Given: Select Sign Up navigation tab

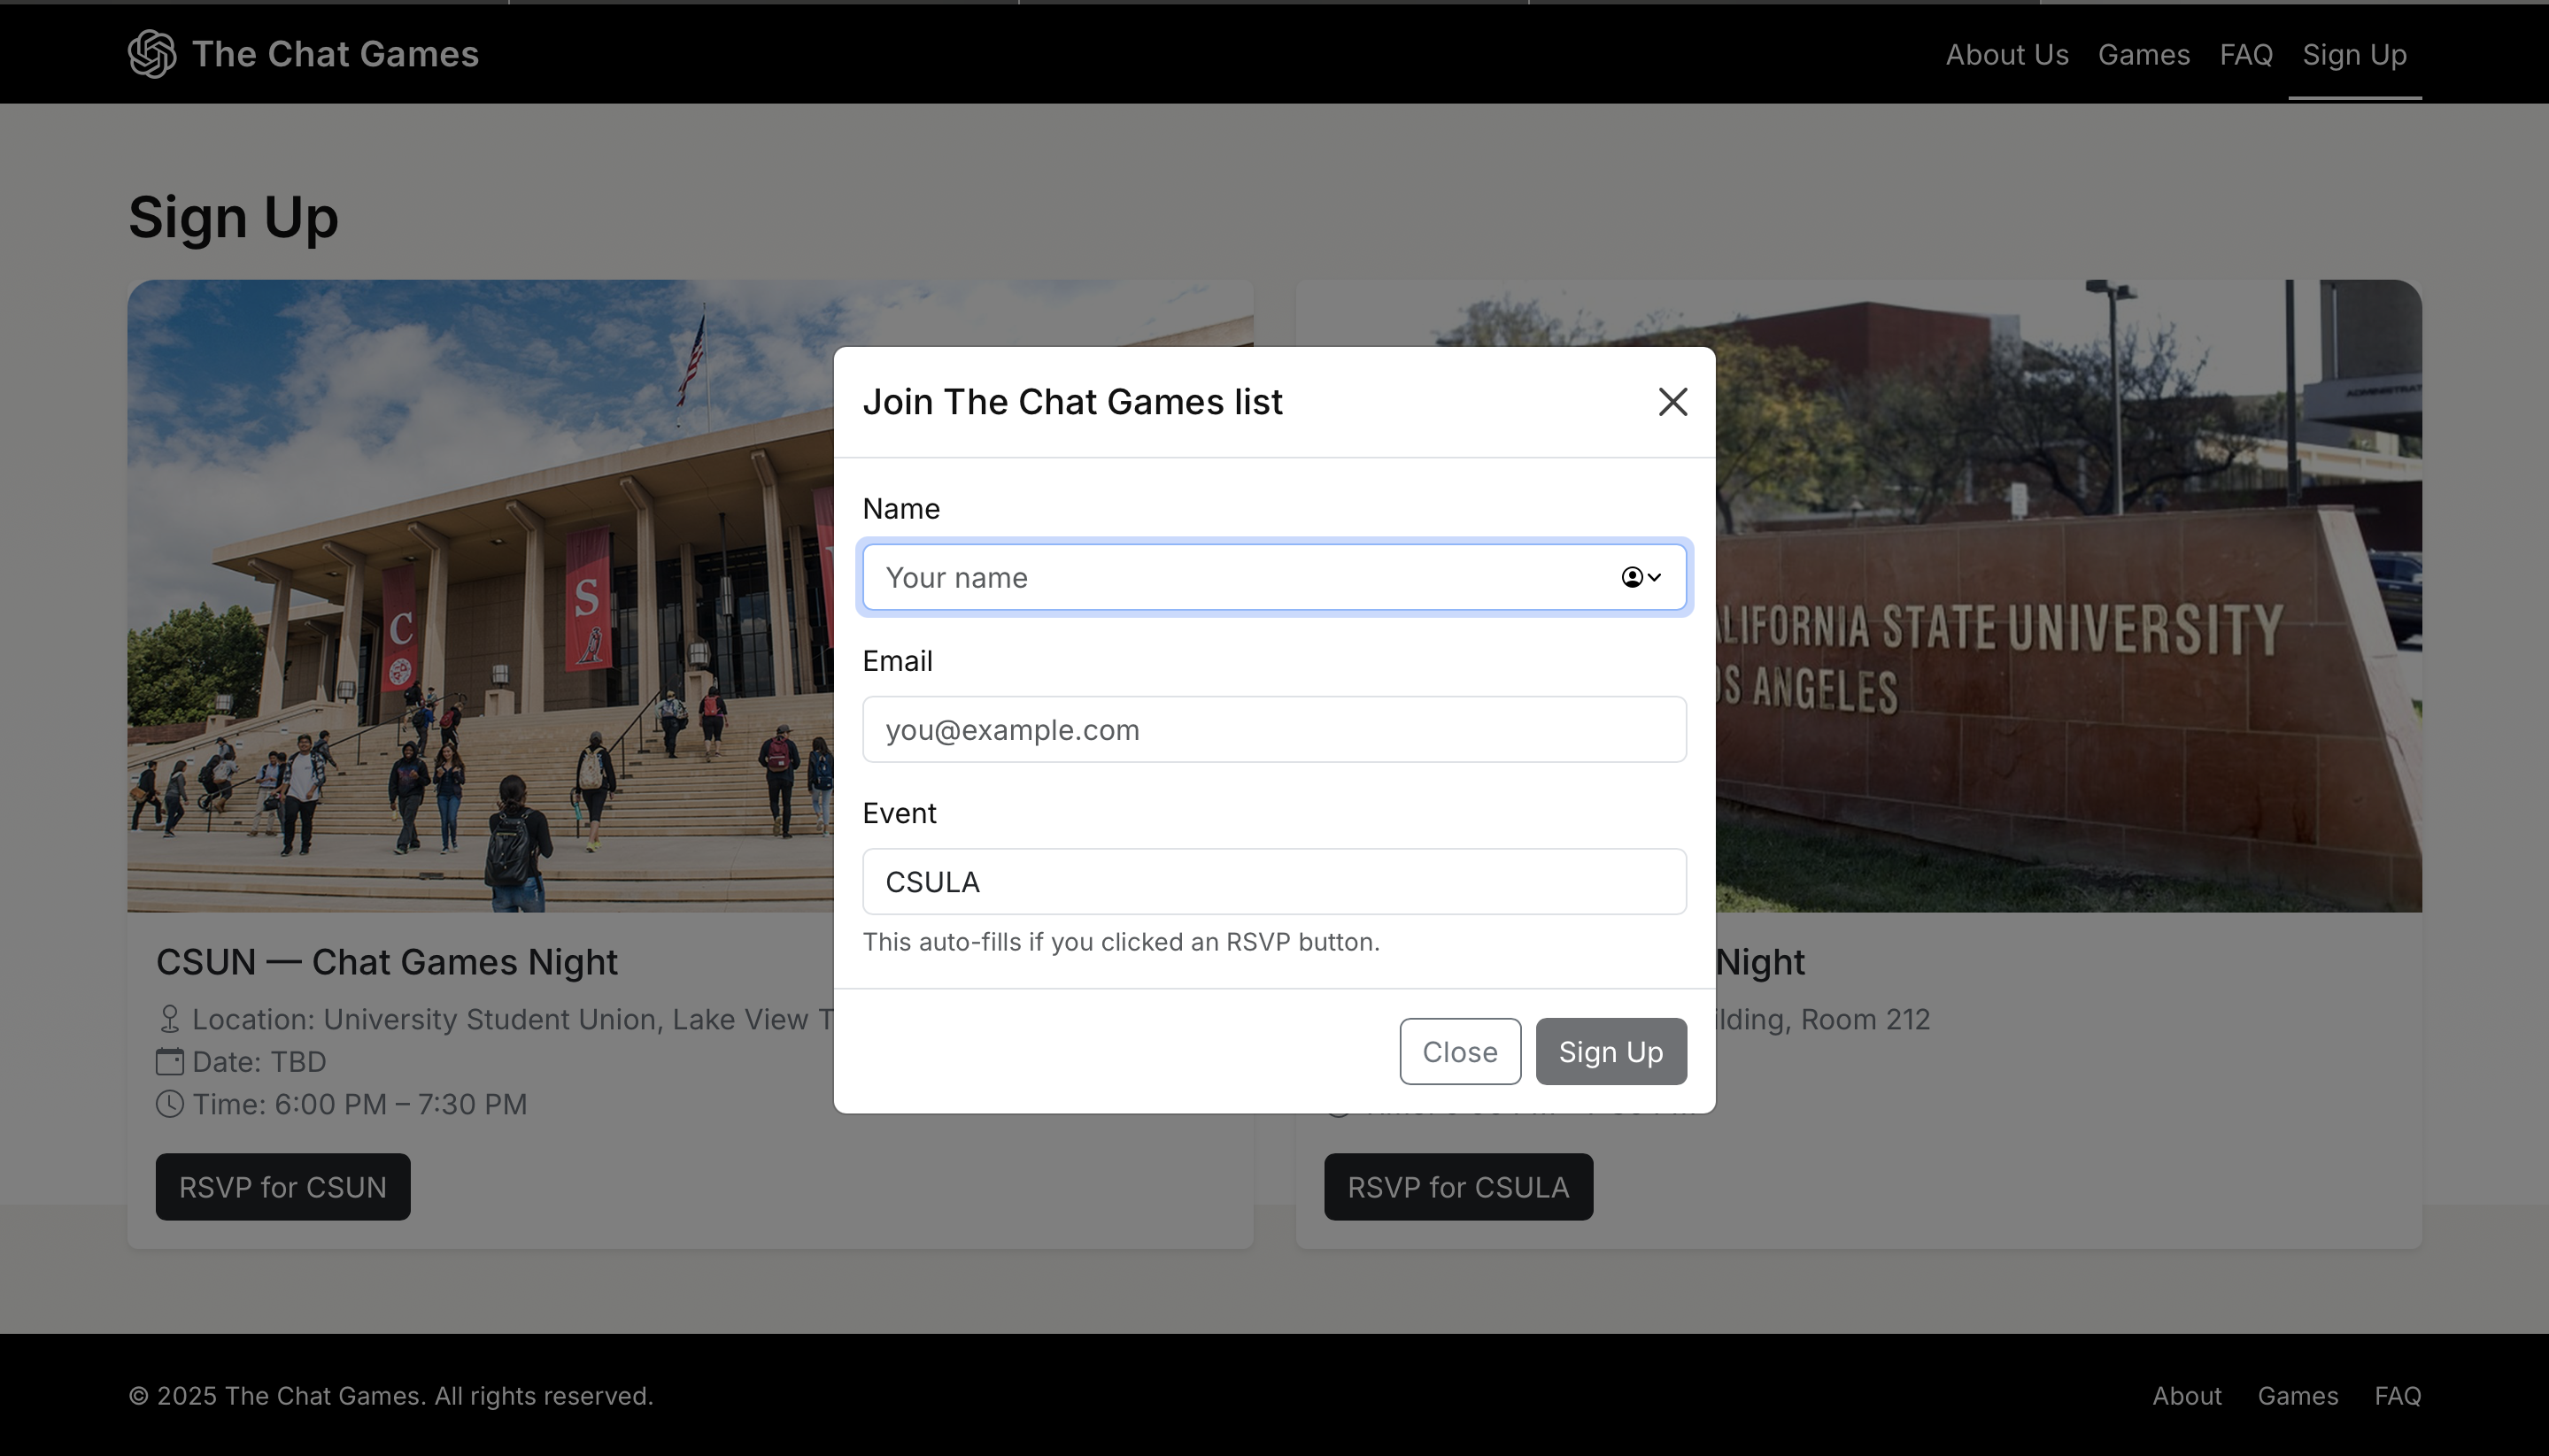Looking at the screenshot, I should pos(2353,54).
